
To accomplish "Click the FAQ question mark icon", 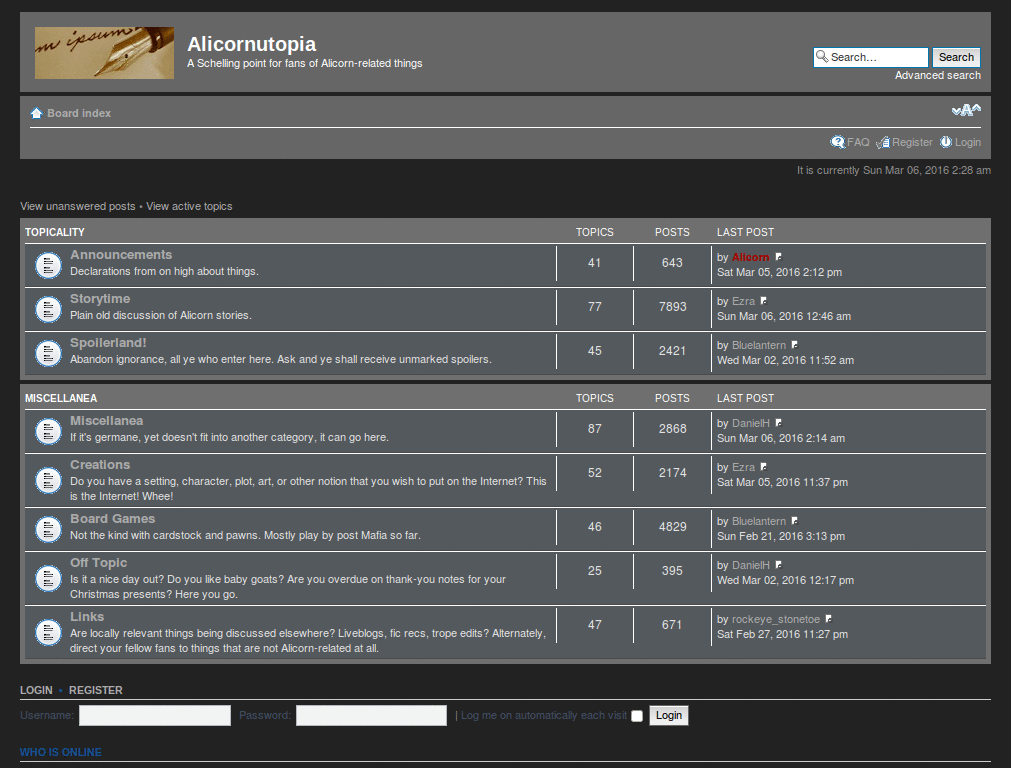I will pos(838,142).
